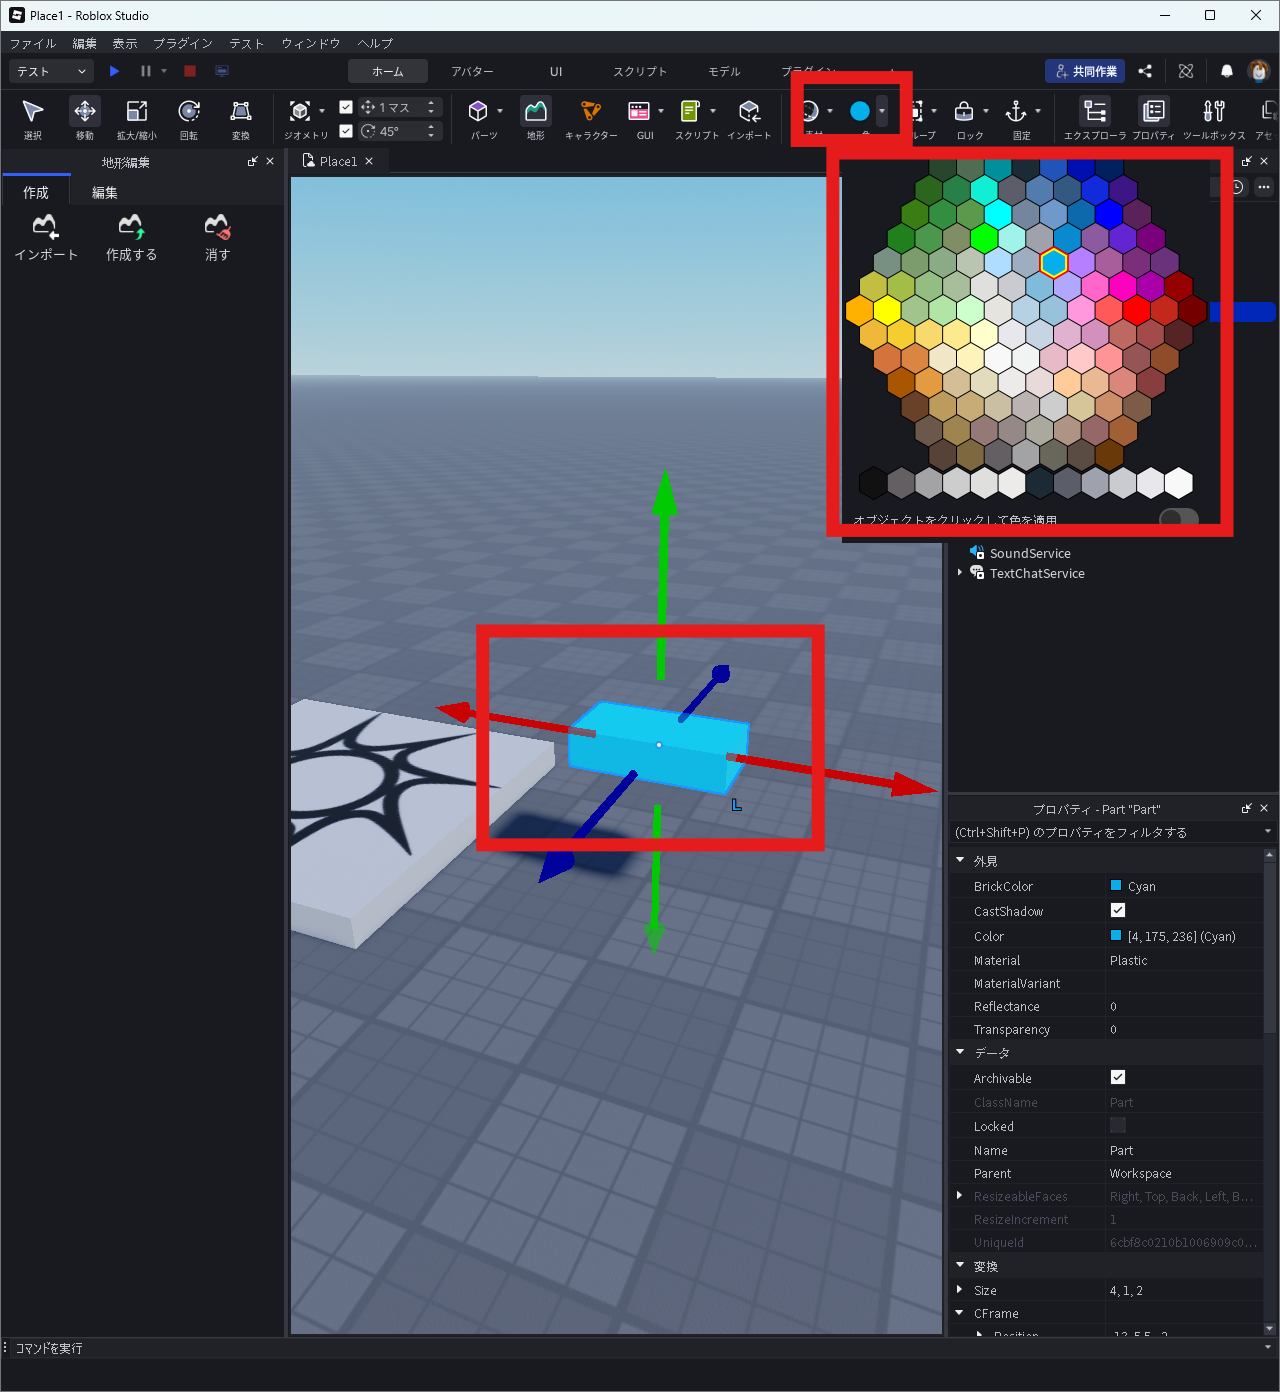Expand the Size property row
The image size is (1280, 1392).
coord(960,1290)
